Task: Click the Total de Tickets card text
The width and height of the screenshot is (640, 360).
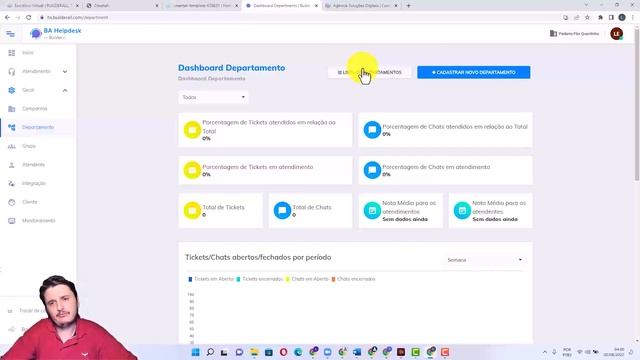Action: 223,207
